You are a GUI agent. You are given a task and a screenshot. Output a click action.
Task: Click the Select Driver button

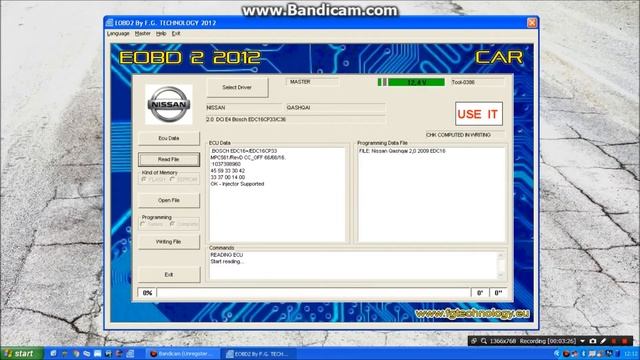(x=237, y=87)
